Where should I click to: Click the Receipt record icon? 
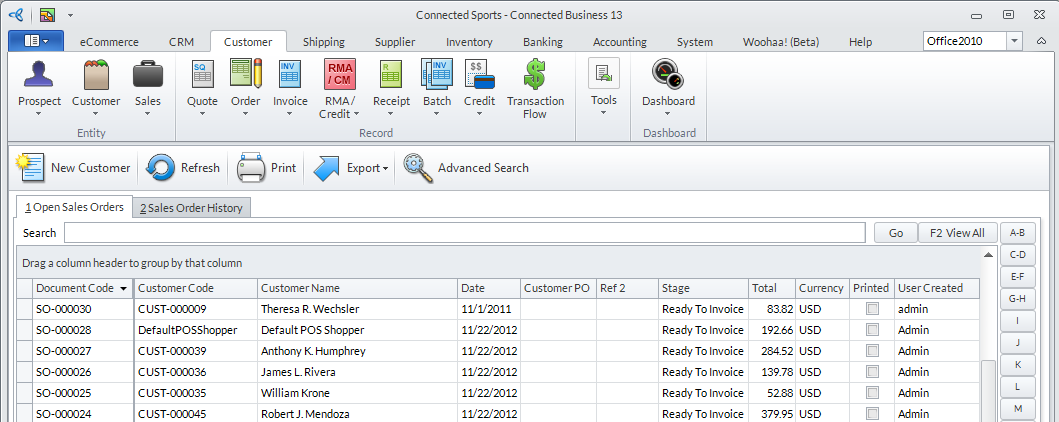tap(391, 76)
